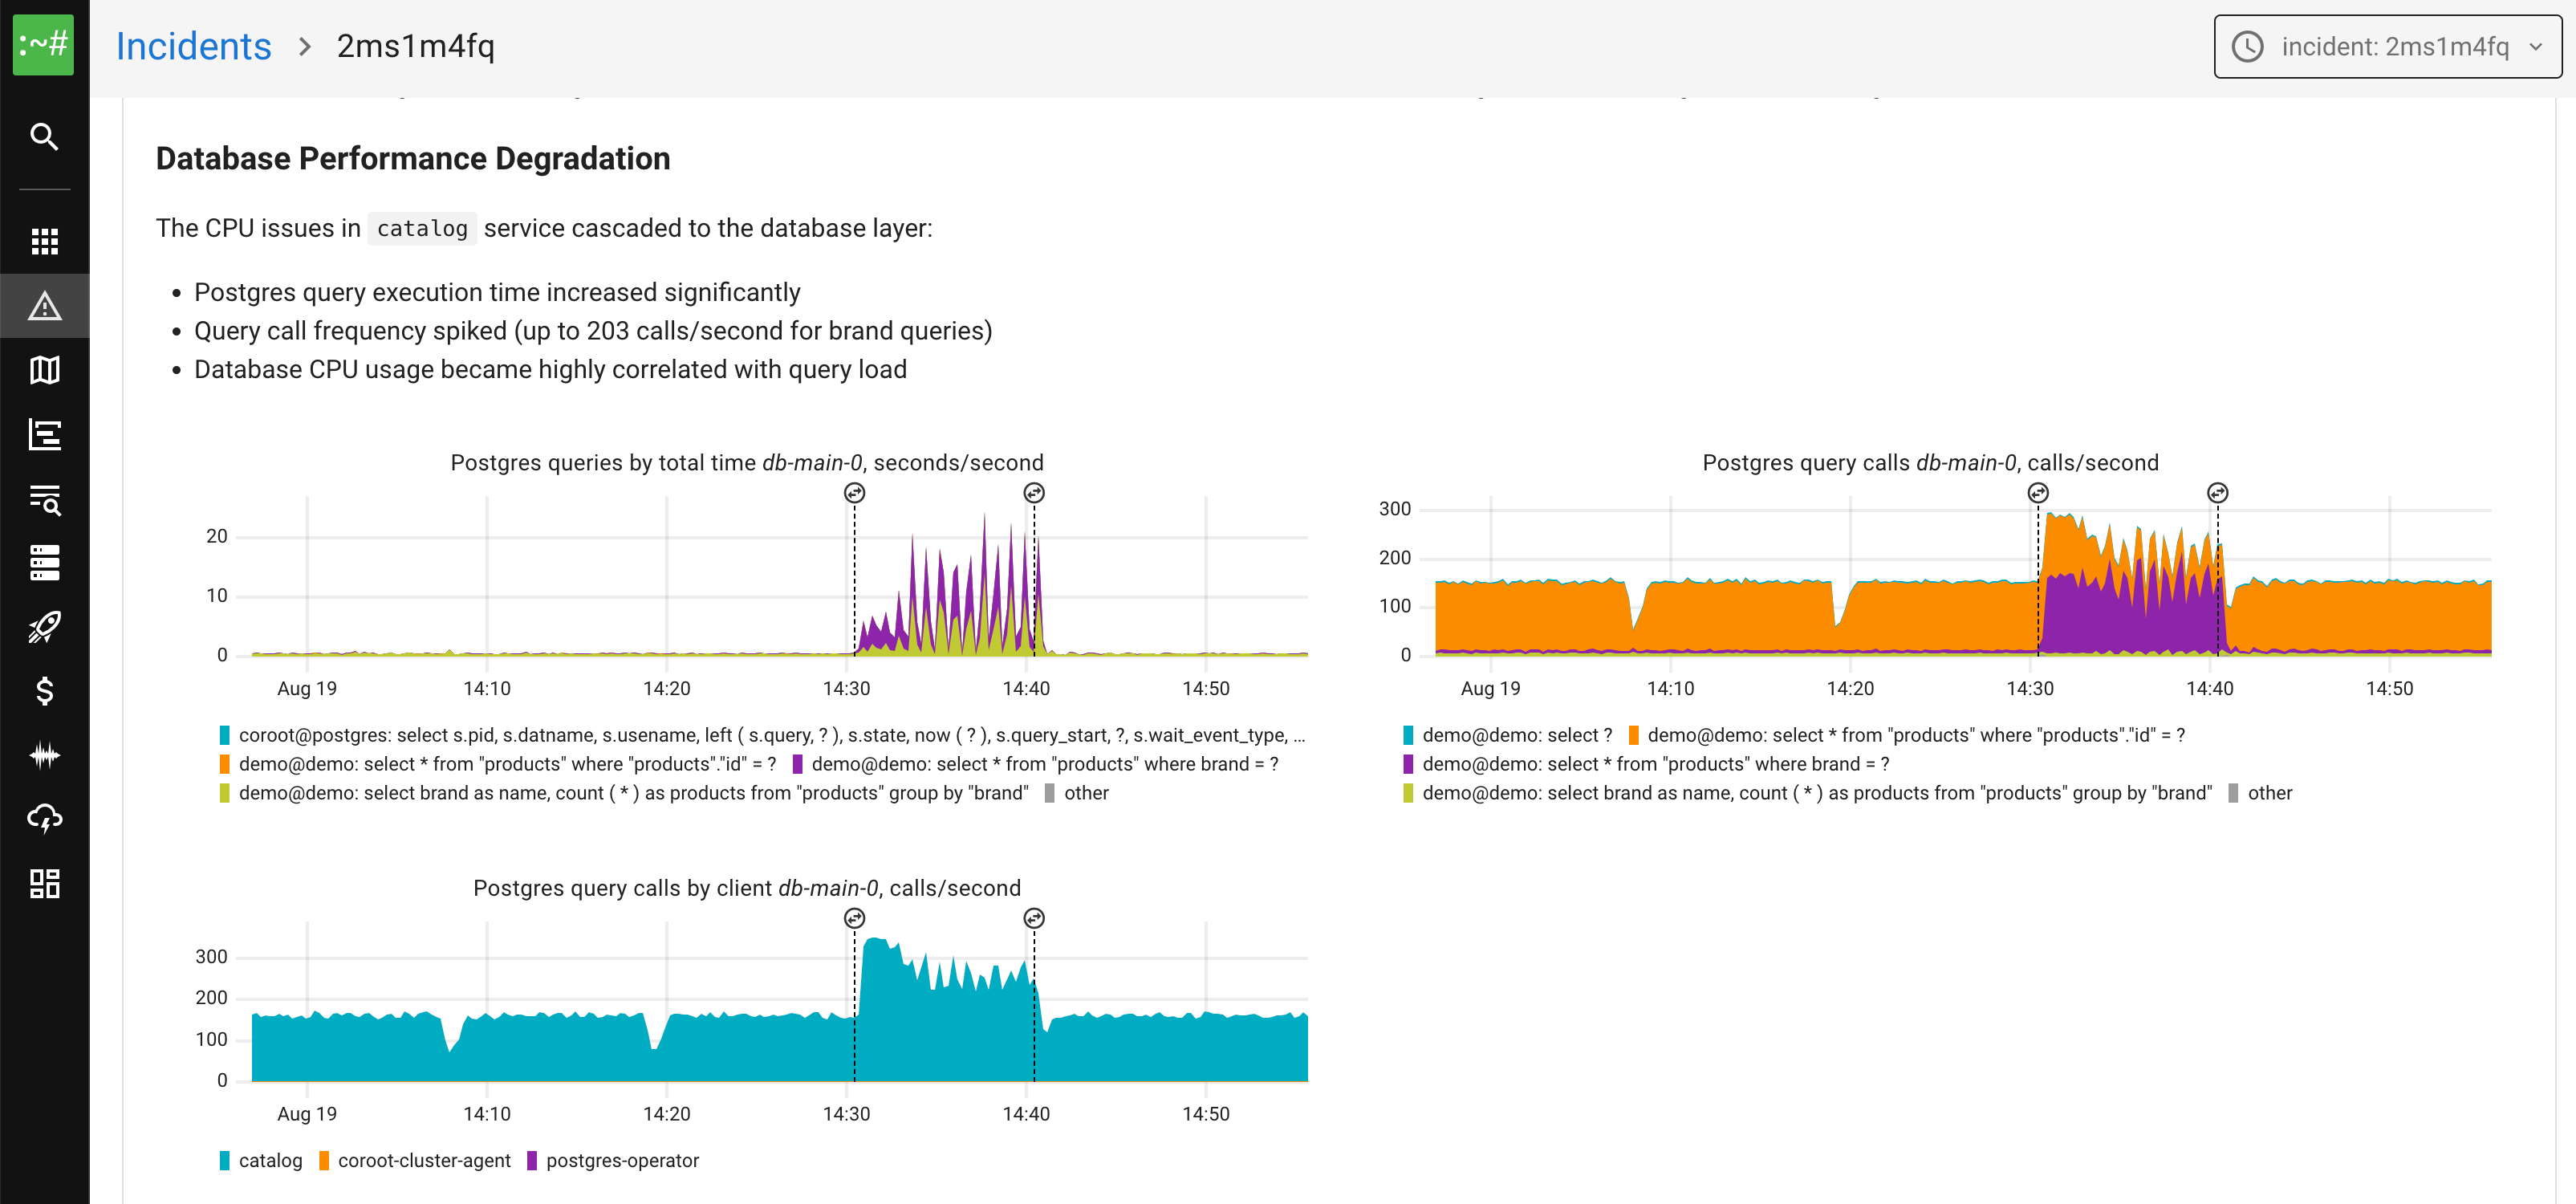The width and height of the screenshot is (2576, 1204).
Task: Open the dashboards layout icon
Action: (x=44, y=883)
